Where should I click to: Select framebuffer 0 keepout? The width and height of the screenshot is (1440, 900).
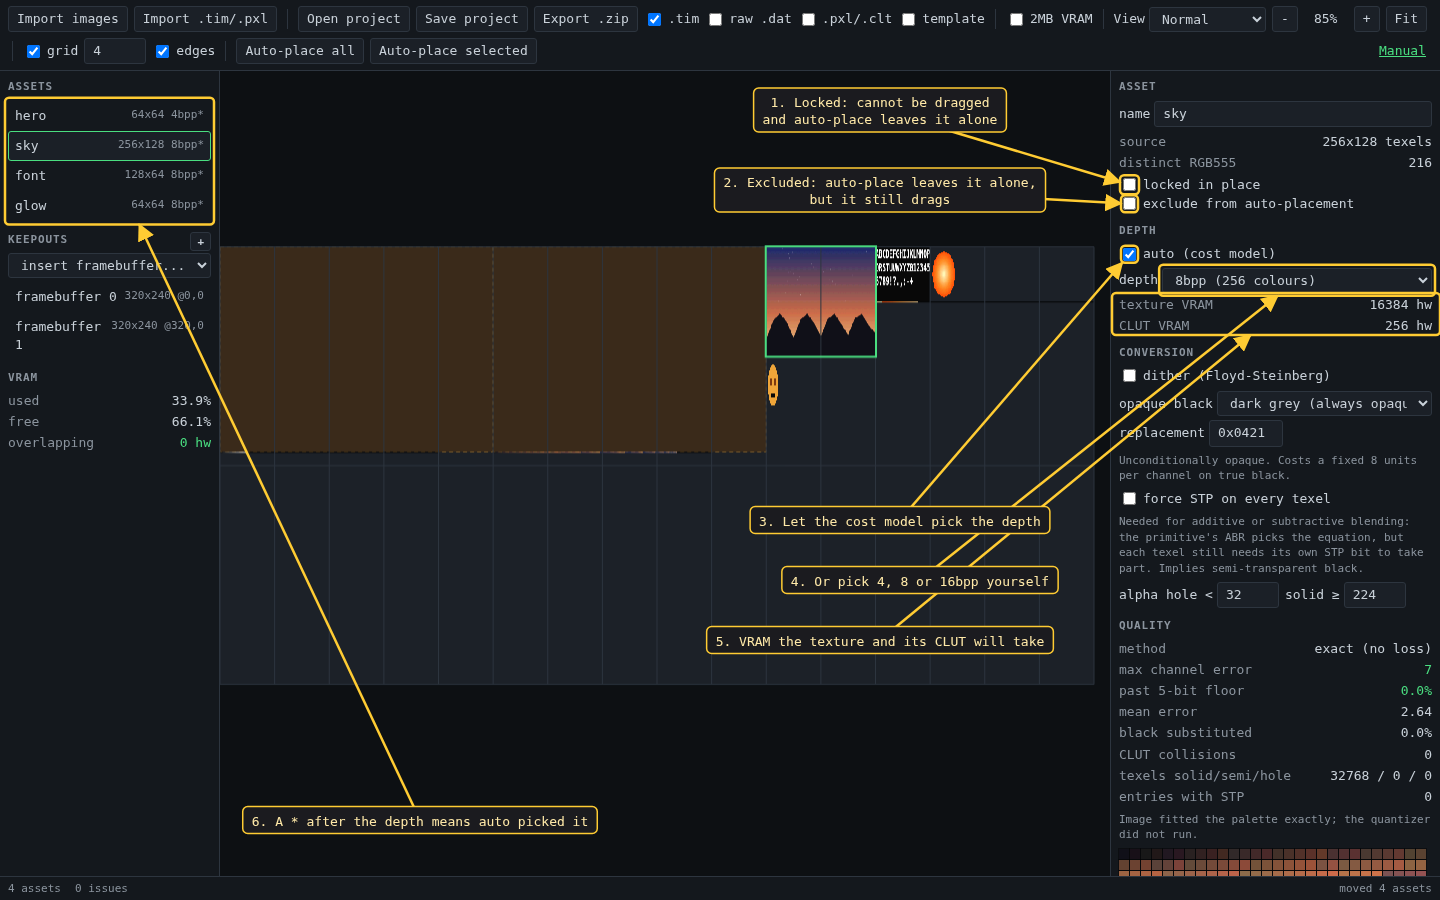pyautogui.click(x=110, y=296)
